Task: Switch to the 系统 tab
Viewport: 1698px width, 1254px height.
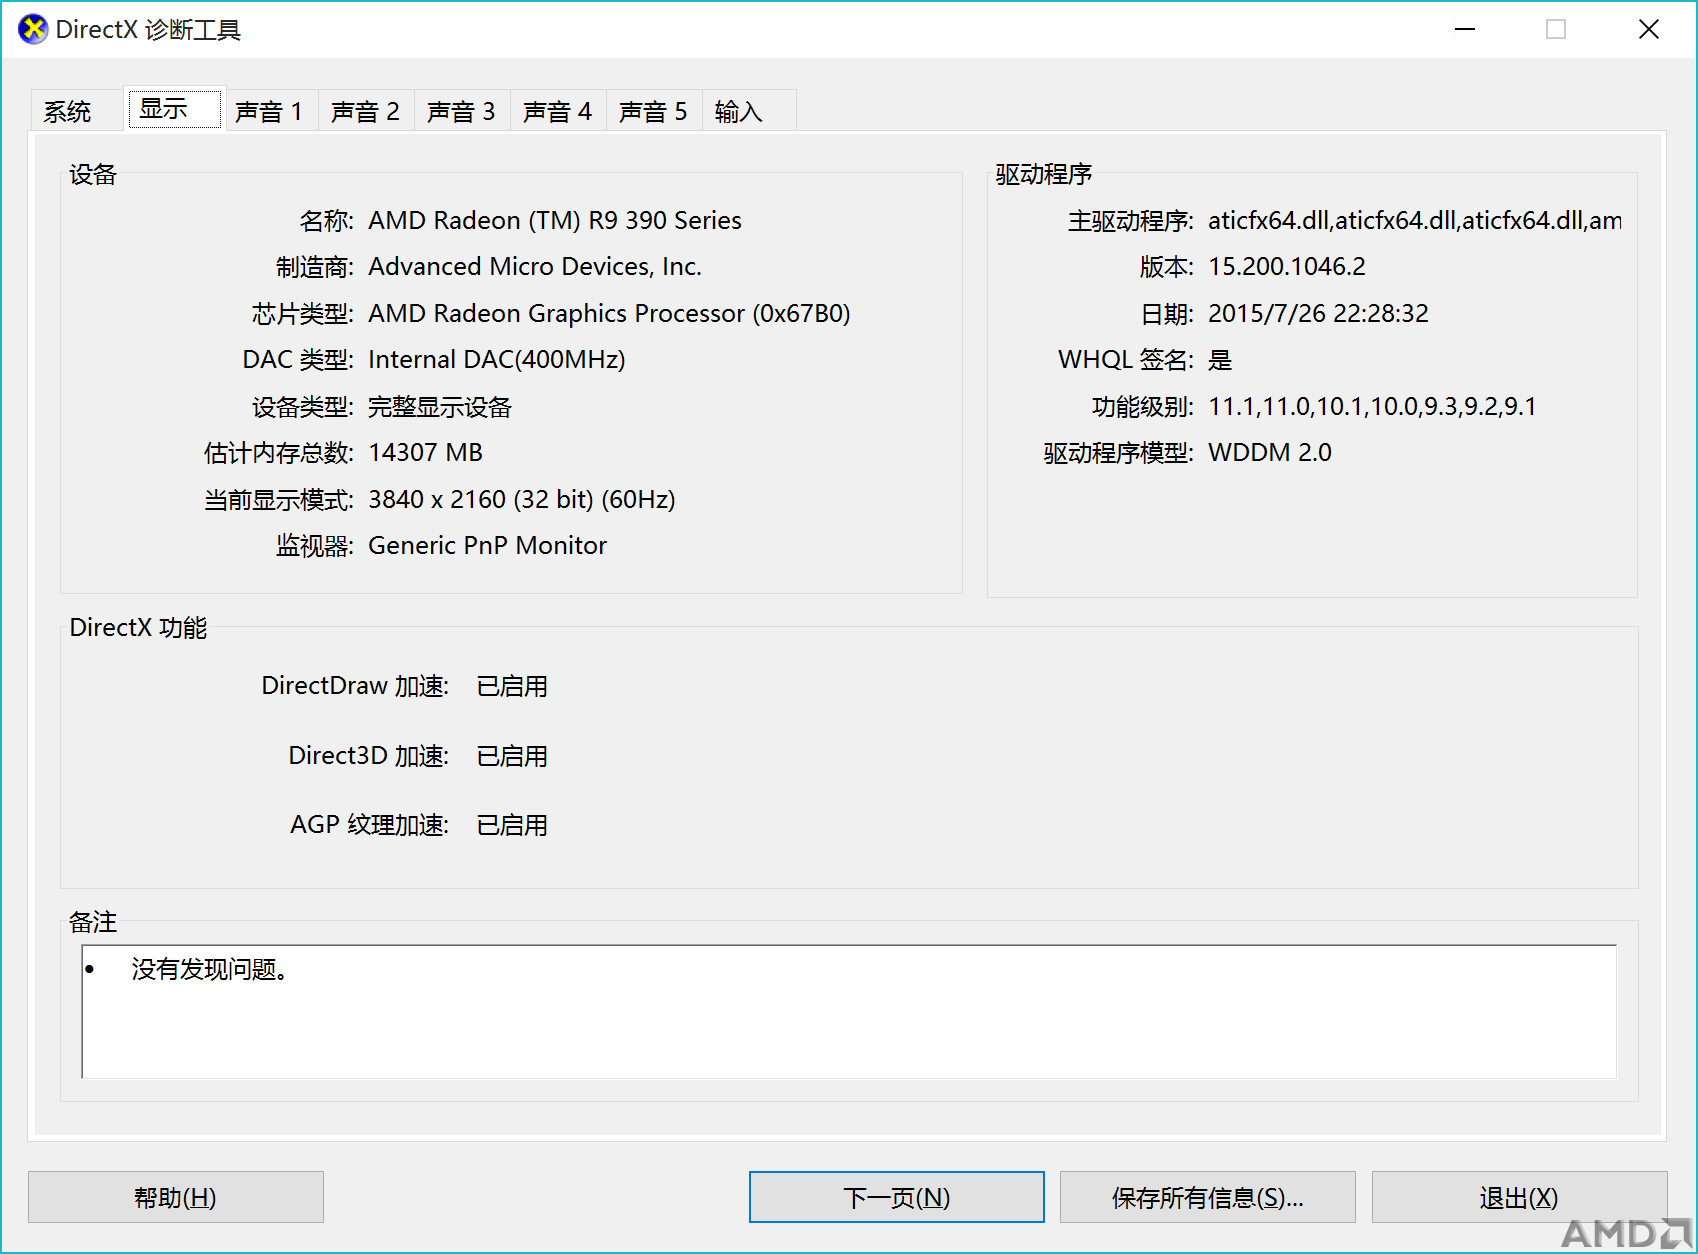Action: click(76, 111)
